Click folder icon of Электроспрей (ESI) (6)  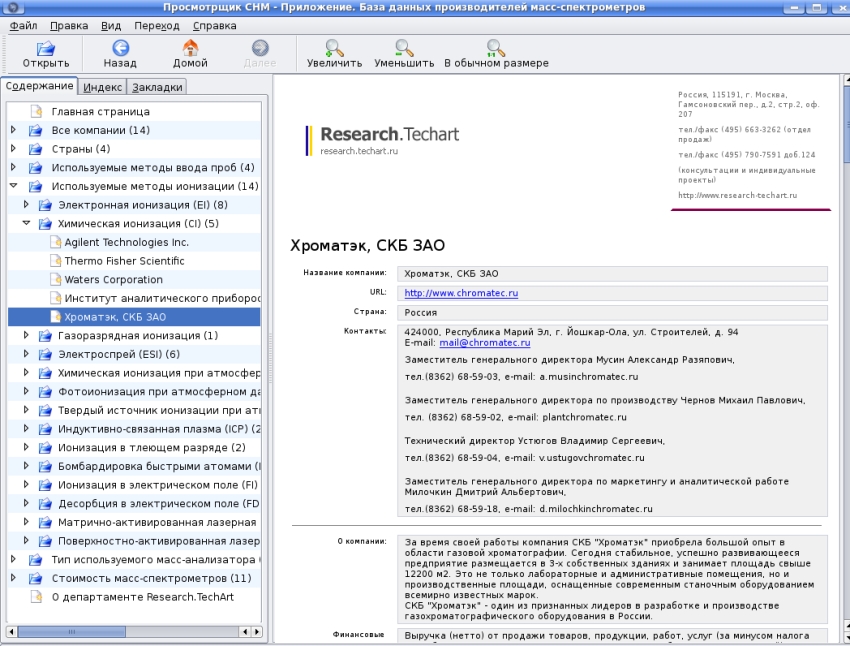click(46, 354)
